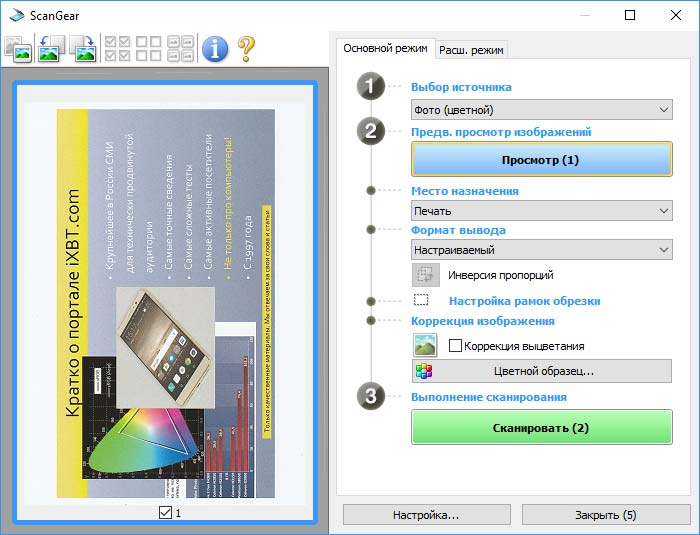Enable the Коррекция выцветания checkbox
This screenshot has height=535, width=700.
point(455,346)
